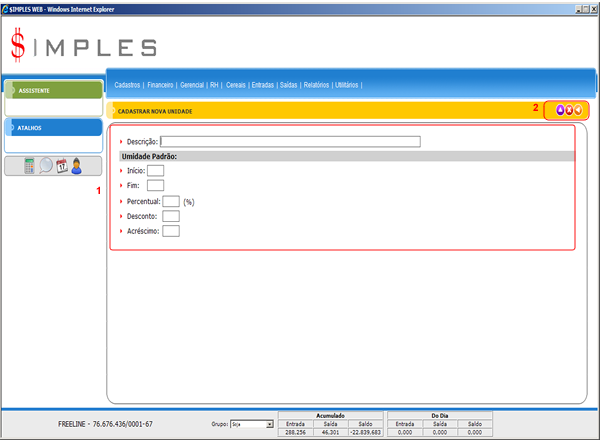
Task: Click the magnifying glass search icon
Action: click(46, 166)
